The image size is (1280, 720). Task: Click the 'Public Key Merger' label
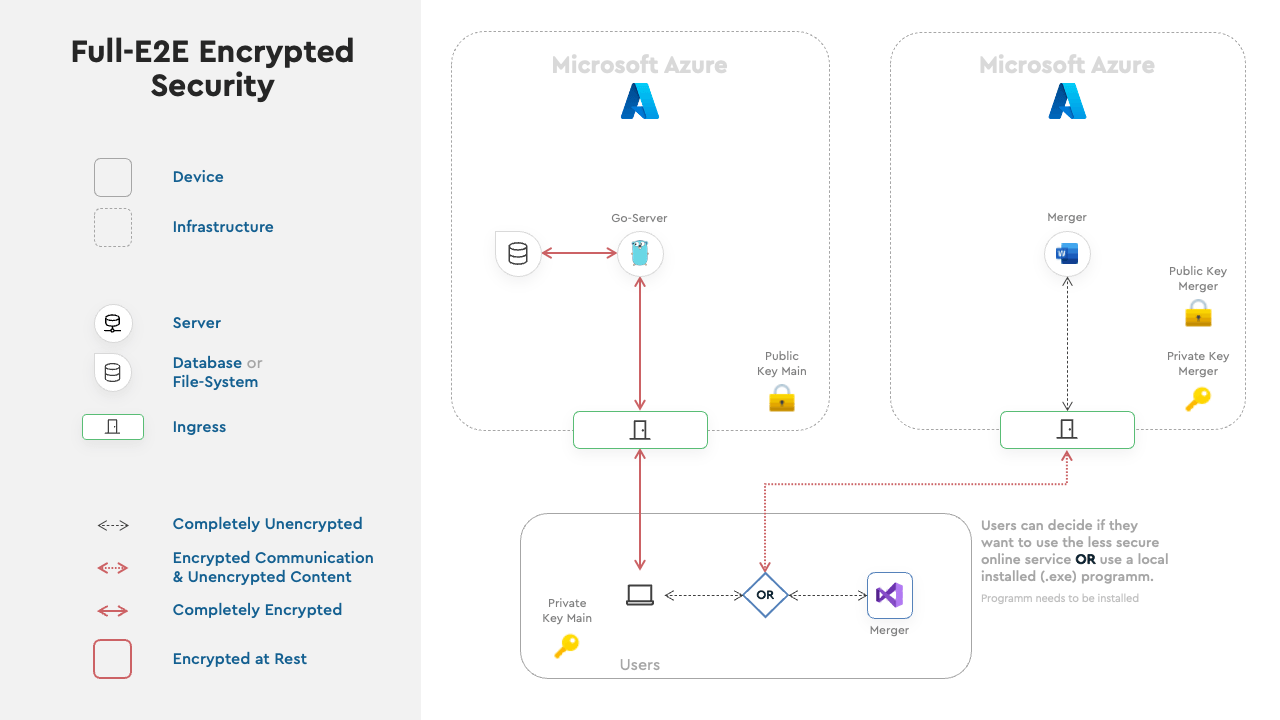coord(1198,278)
